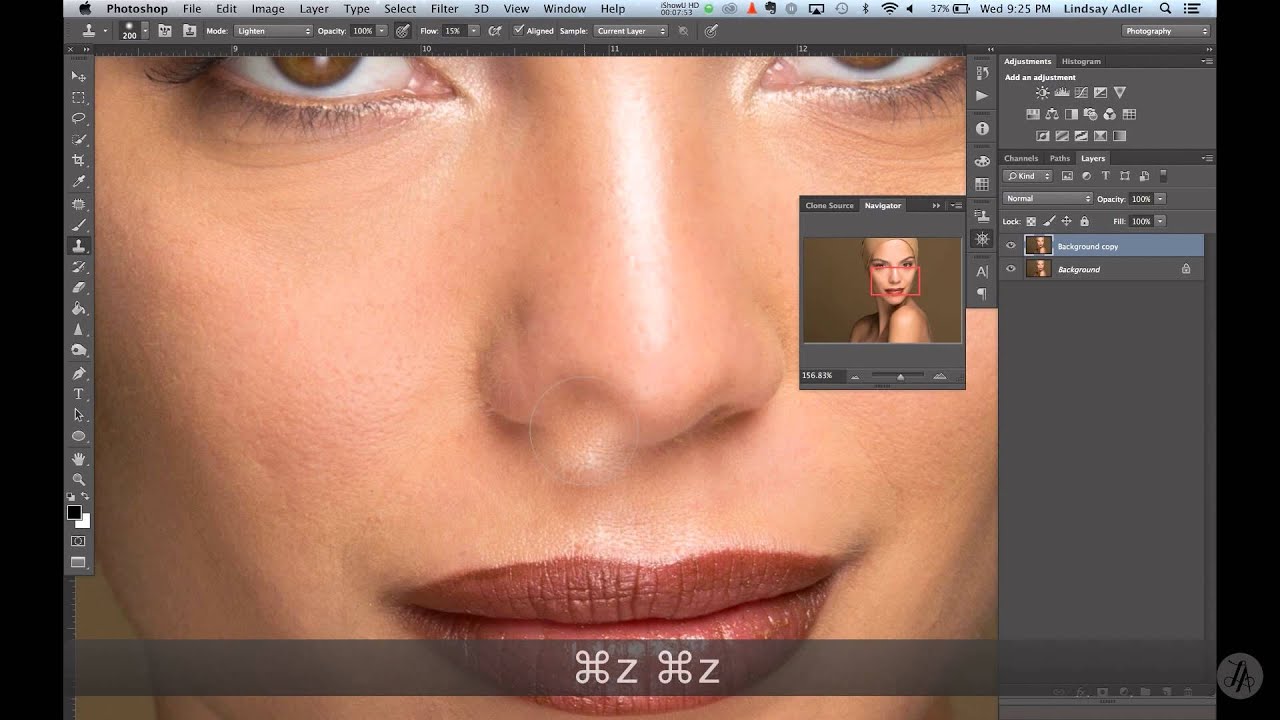Open the Clone Source panel from options bar

(188, 31)
